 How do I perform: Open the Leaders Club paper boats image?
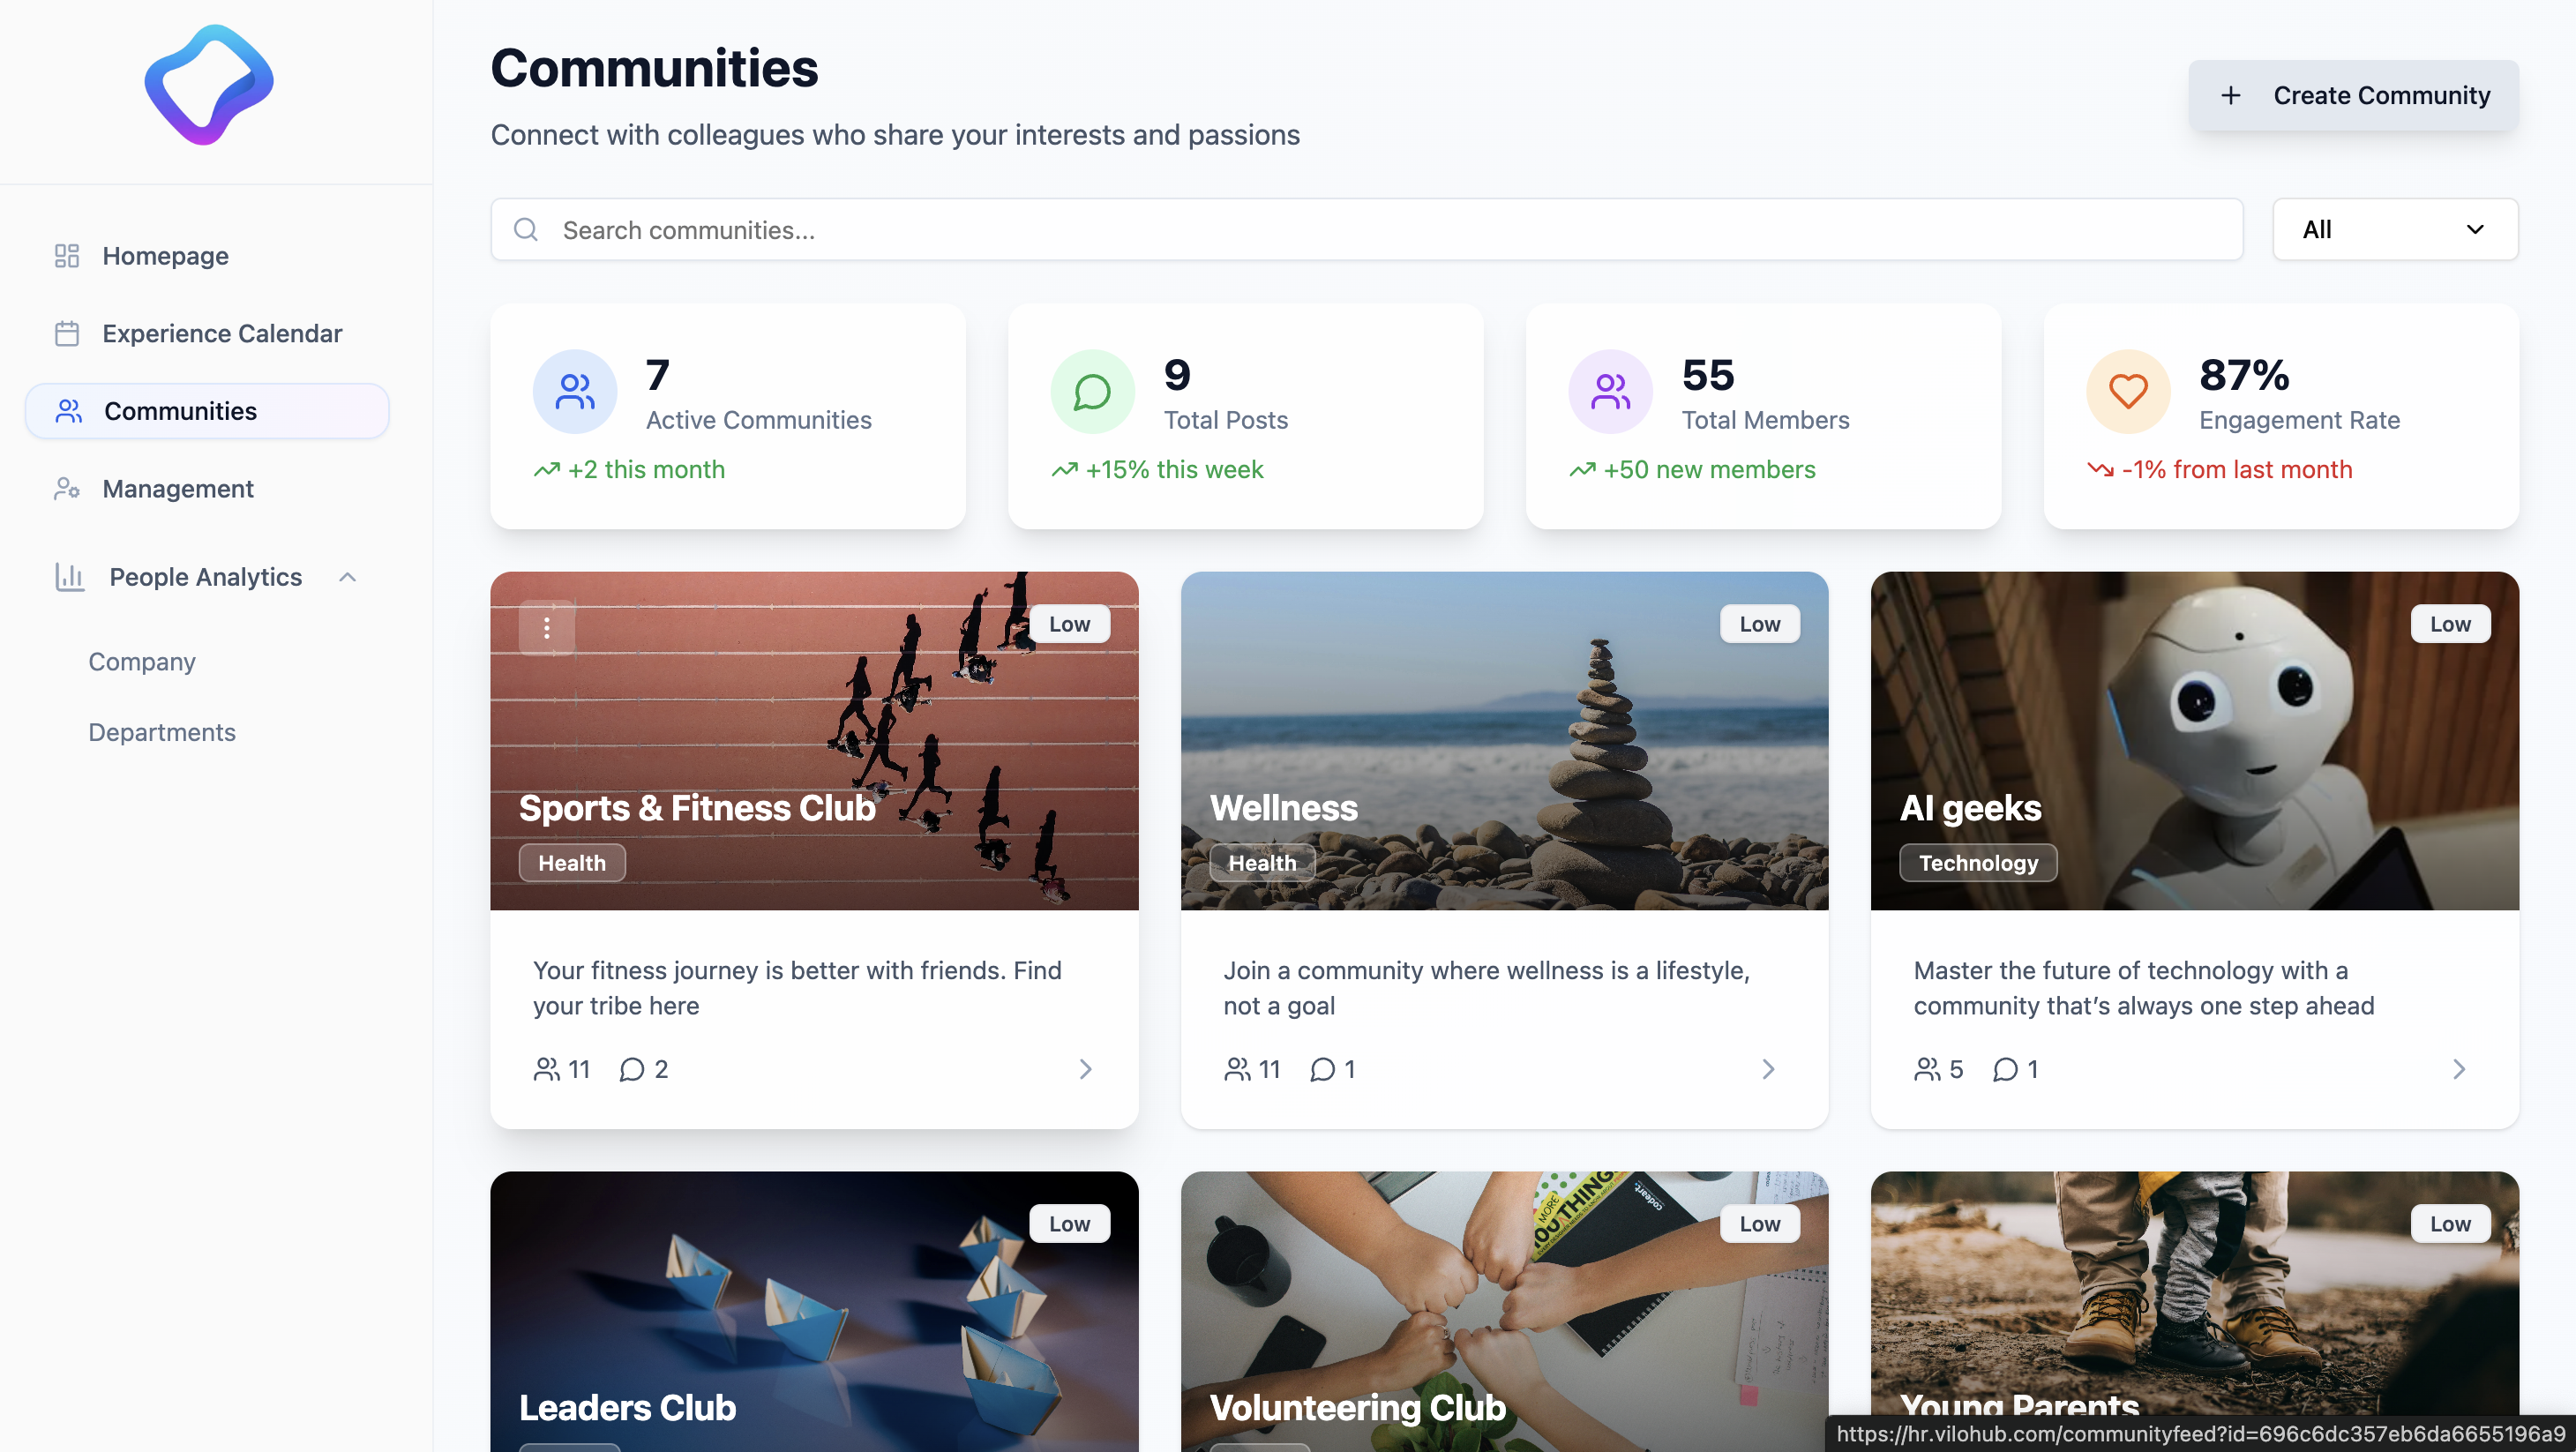click(x=814, y=1311)
